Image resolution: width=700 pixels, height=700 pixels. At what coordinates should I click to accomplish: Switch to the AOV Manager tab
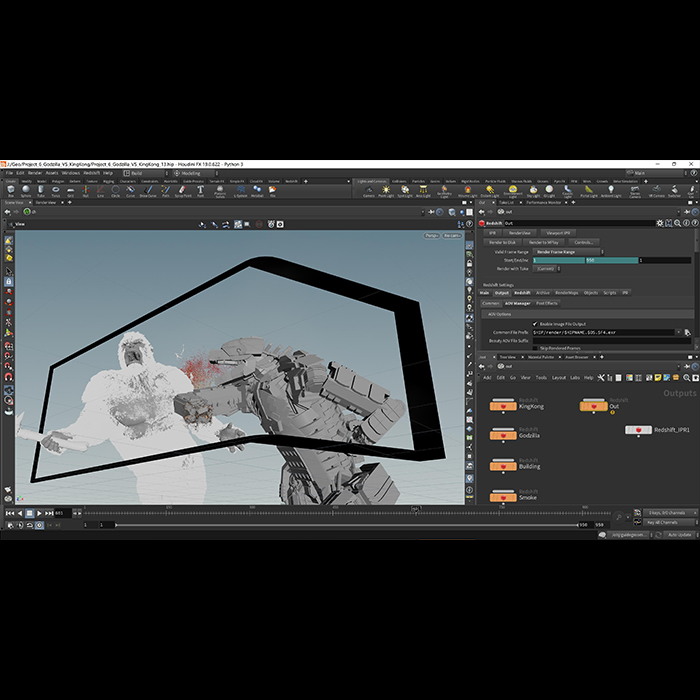pos(516,303)
